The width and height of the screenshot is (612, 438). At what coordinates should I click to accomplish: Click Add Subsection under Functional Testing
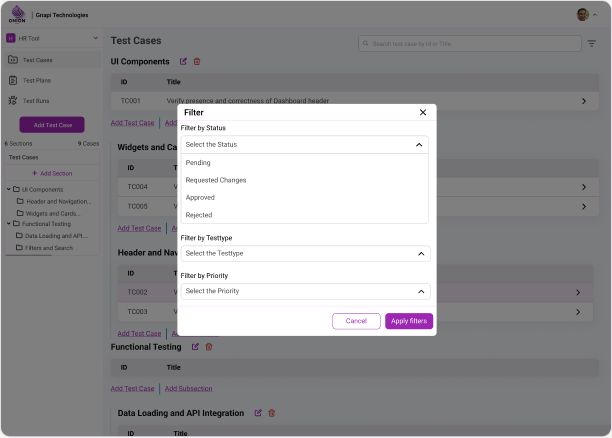(x=189, y=388)
